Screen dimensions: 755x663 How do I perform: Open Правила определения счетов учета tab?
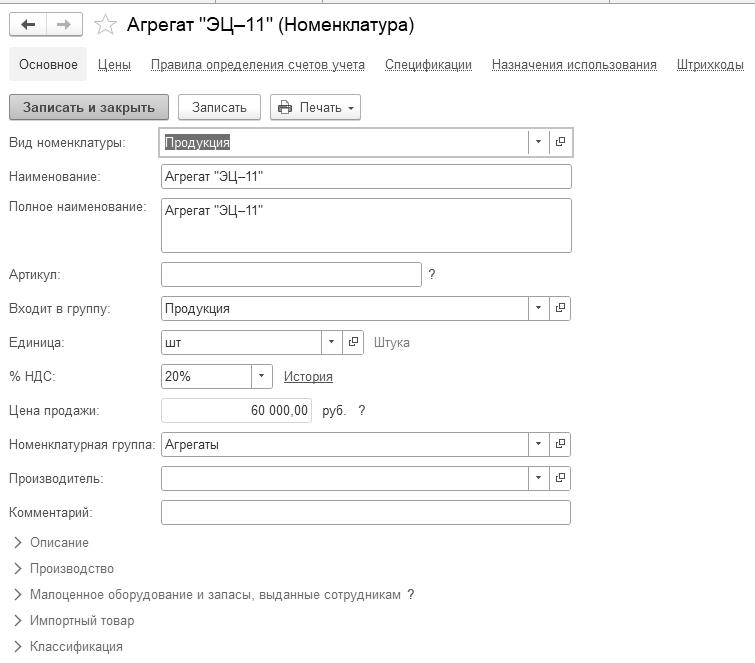click(x=258, y=65)
